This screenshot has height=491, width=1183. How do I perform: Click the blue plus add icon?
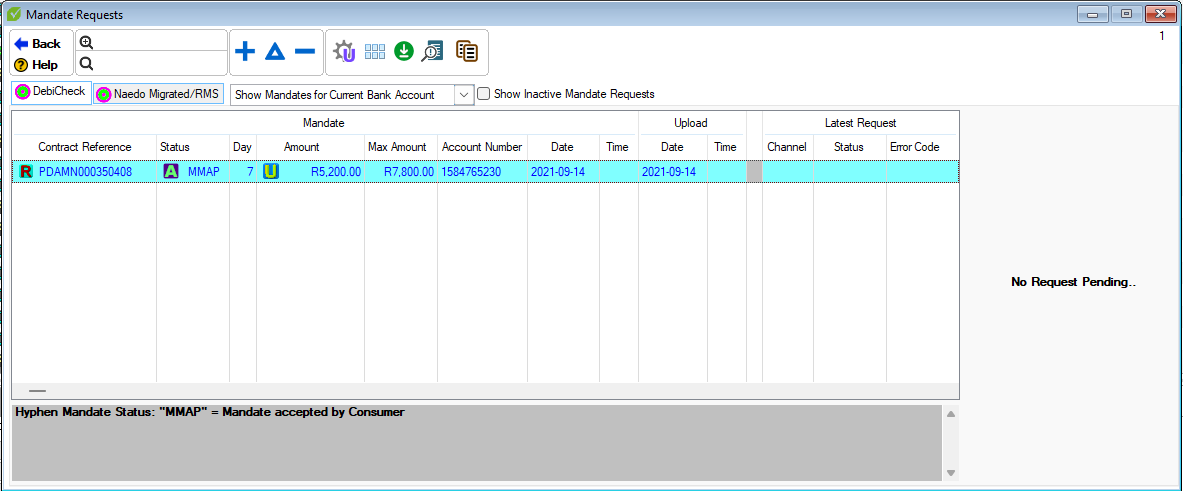(244, 52)
